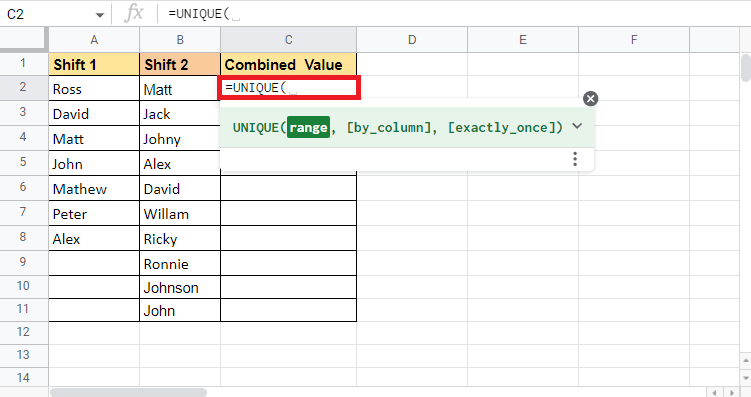Click the horizontal scrollbar left arrow
751x397 pixels.
coord(715,393)
